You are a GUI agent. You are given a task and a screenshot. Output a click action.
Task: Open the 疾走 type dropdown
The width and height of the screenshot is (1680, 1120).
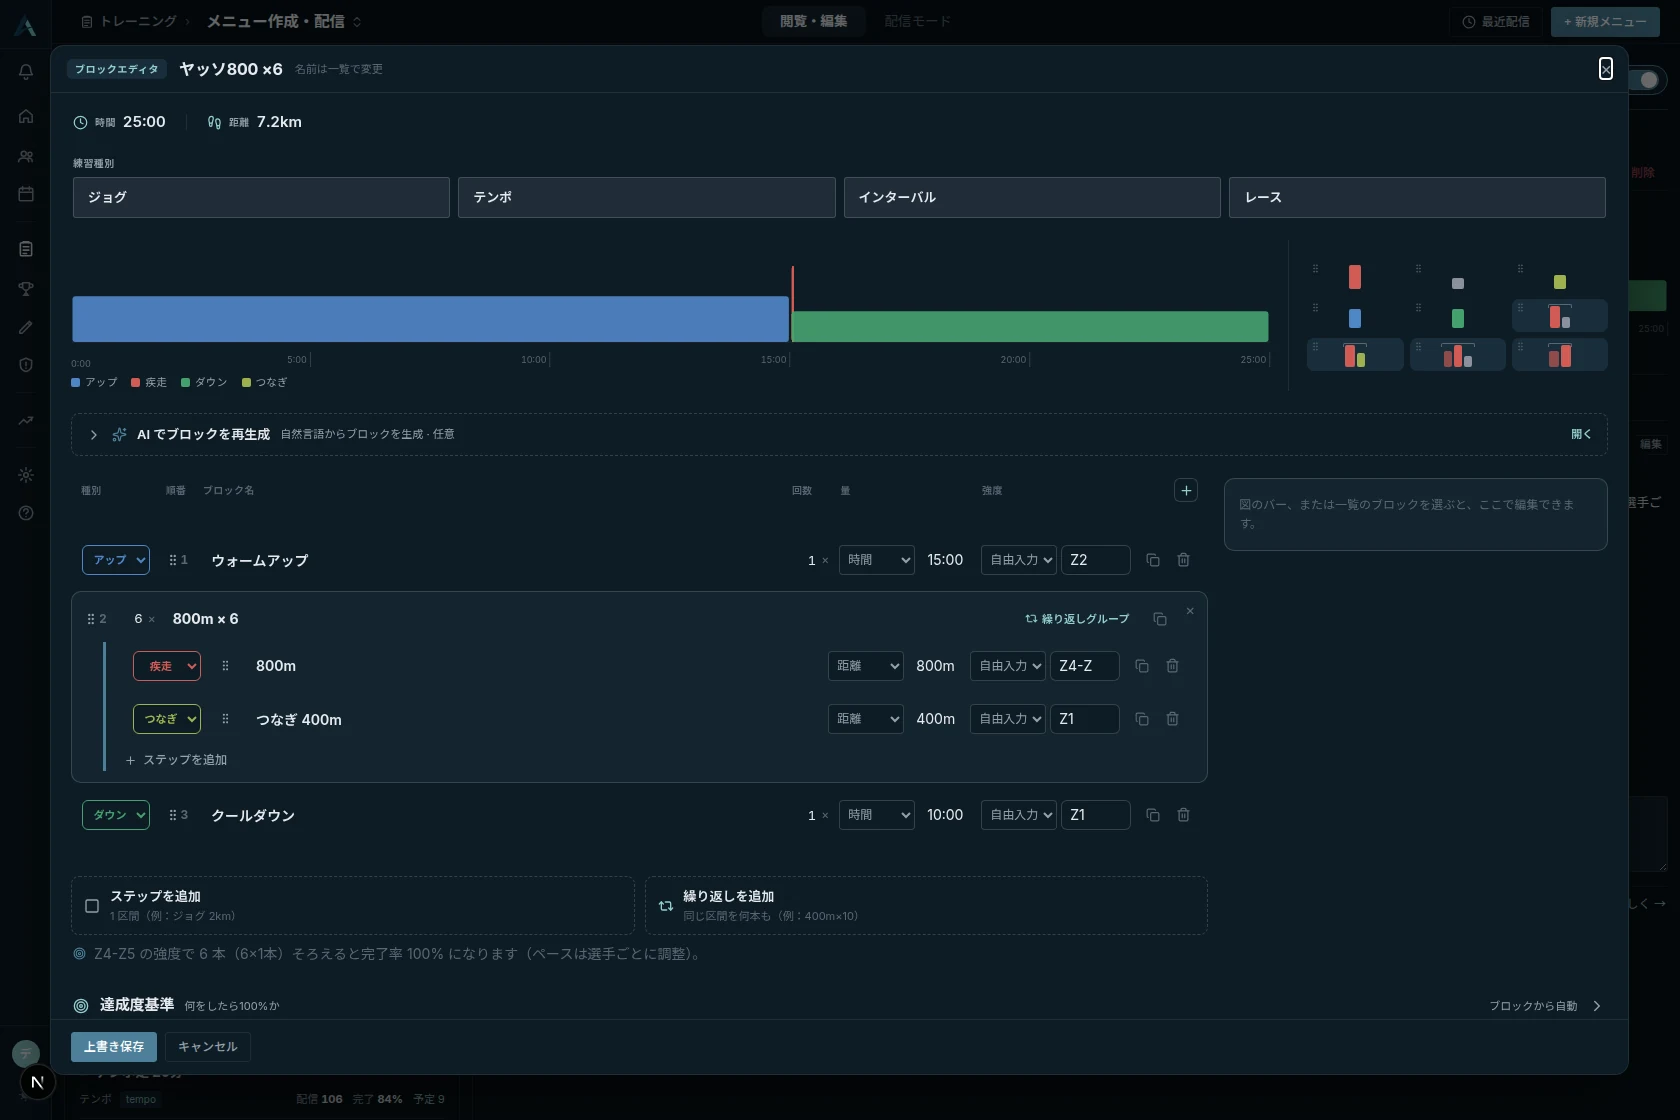(167, 666)
